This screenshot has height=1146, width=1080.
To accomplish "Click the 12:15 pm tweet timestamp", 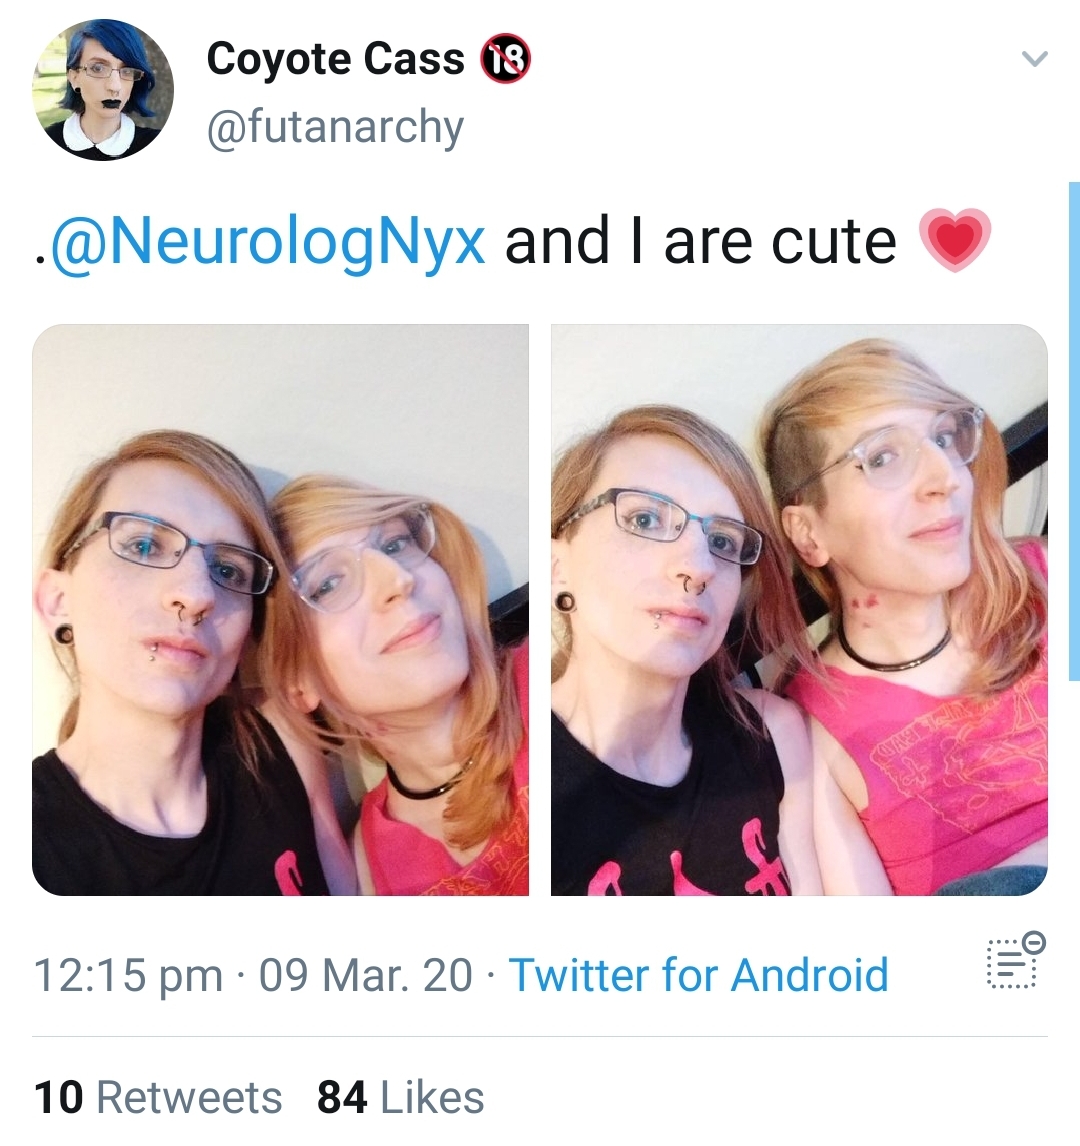I will [128, 976].
